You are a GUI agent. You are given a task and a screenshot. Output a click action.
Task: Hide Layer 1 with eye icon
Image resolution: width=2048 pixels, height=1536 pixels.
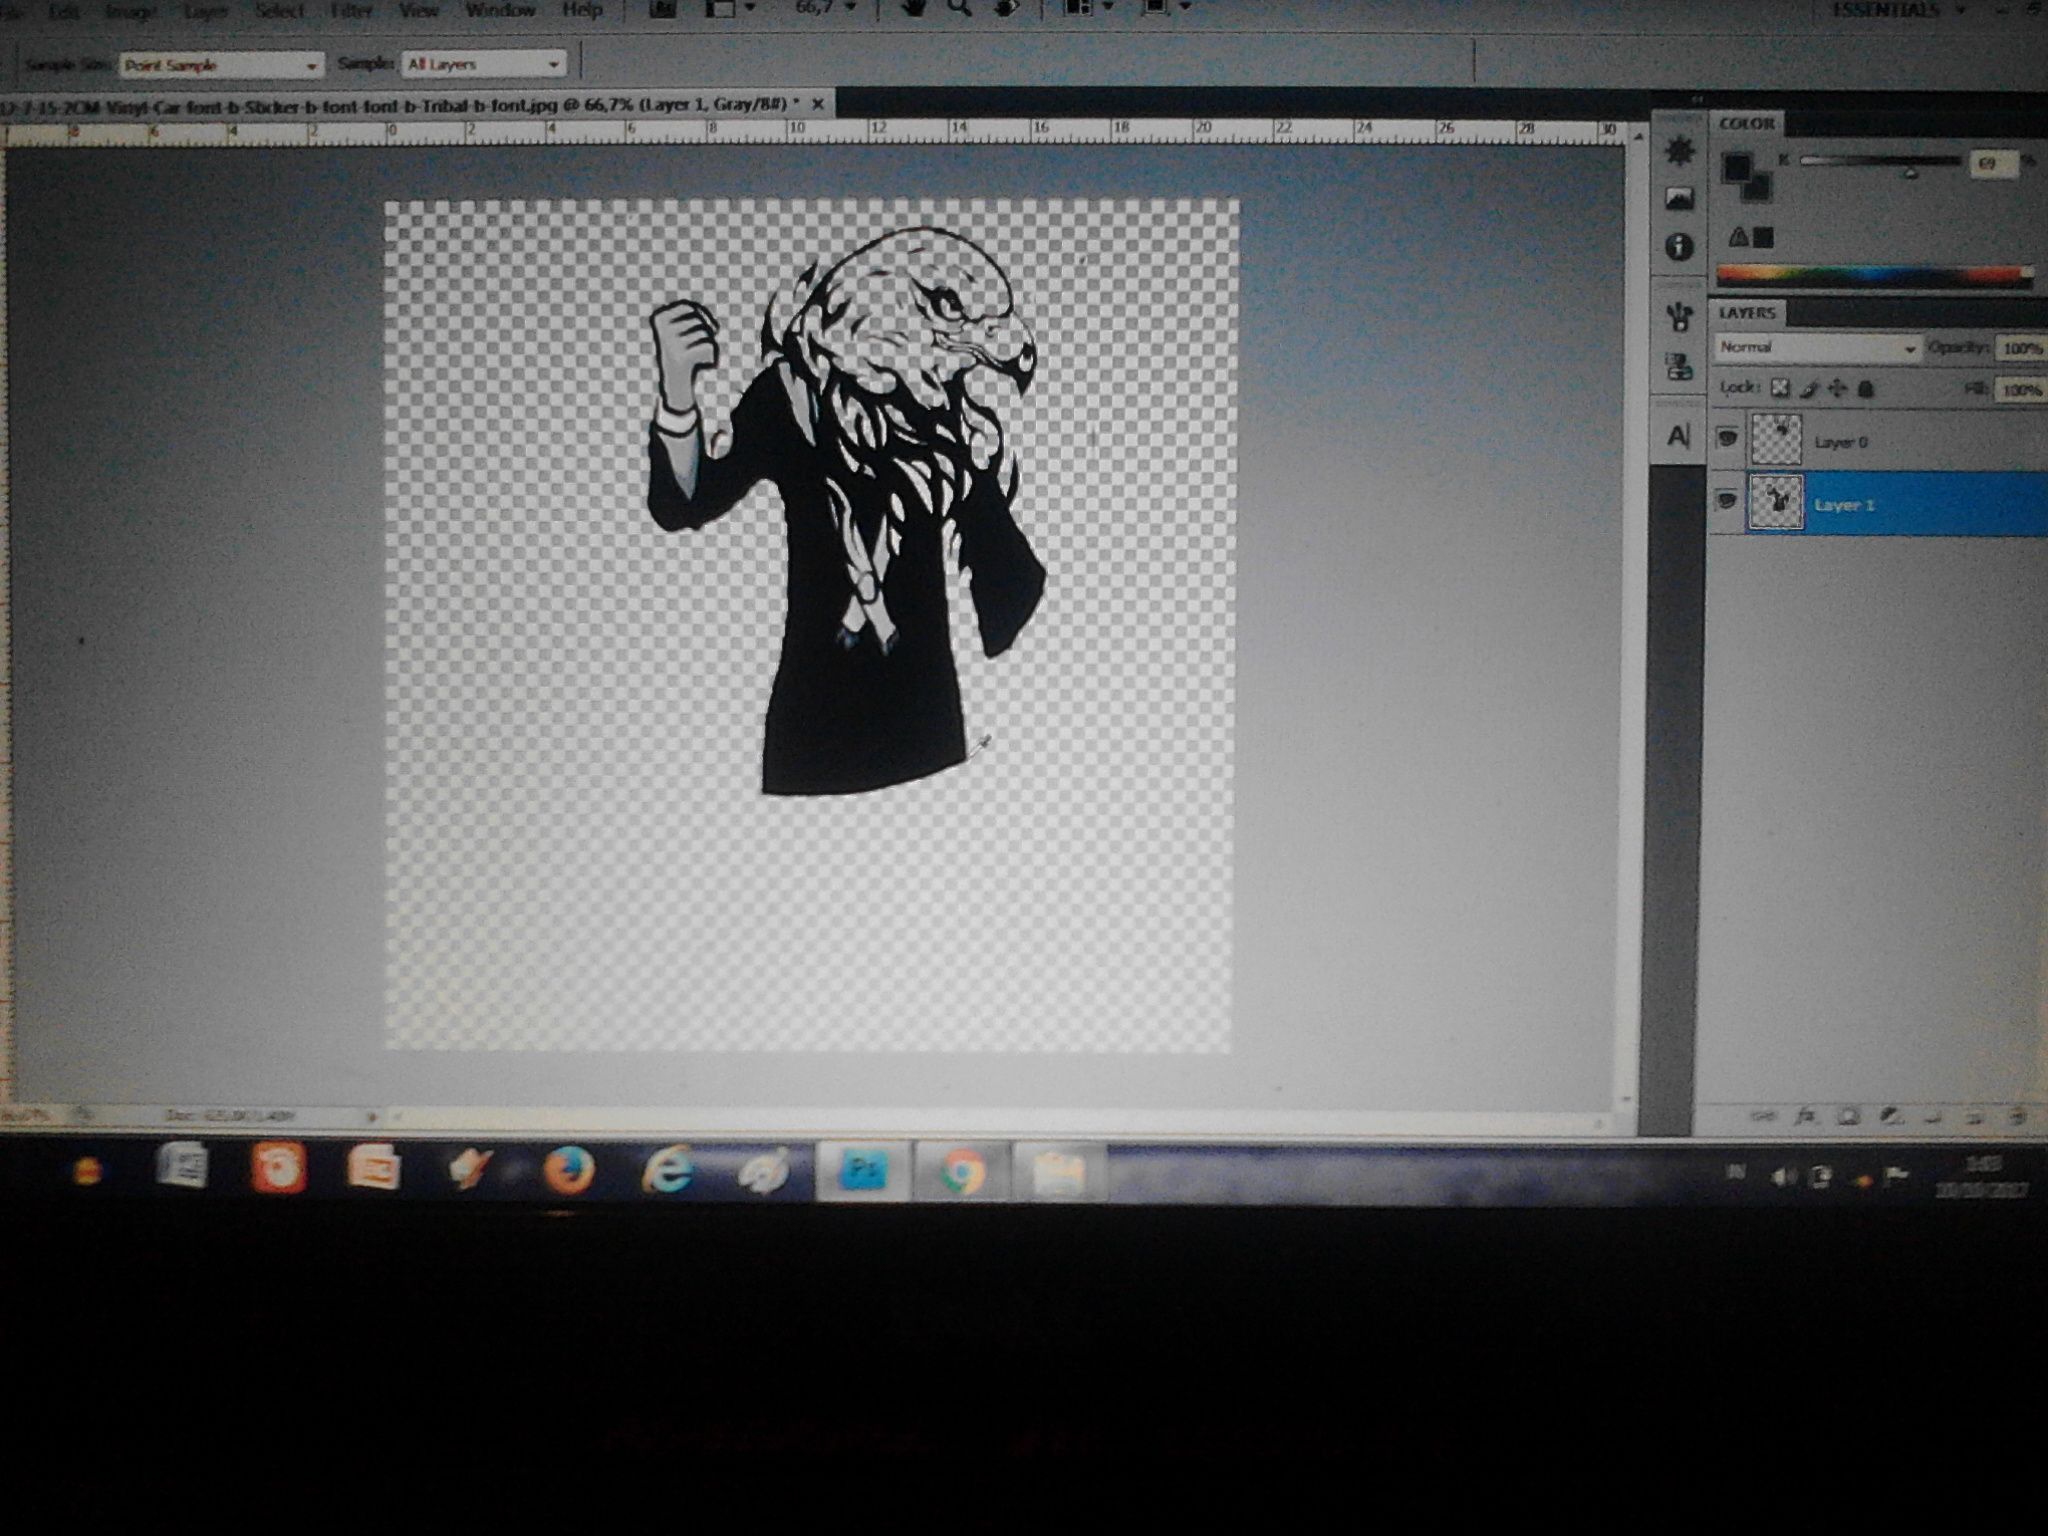[x=1727, y=500]
